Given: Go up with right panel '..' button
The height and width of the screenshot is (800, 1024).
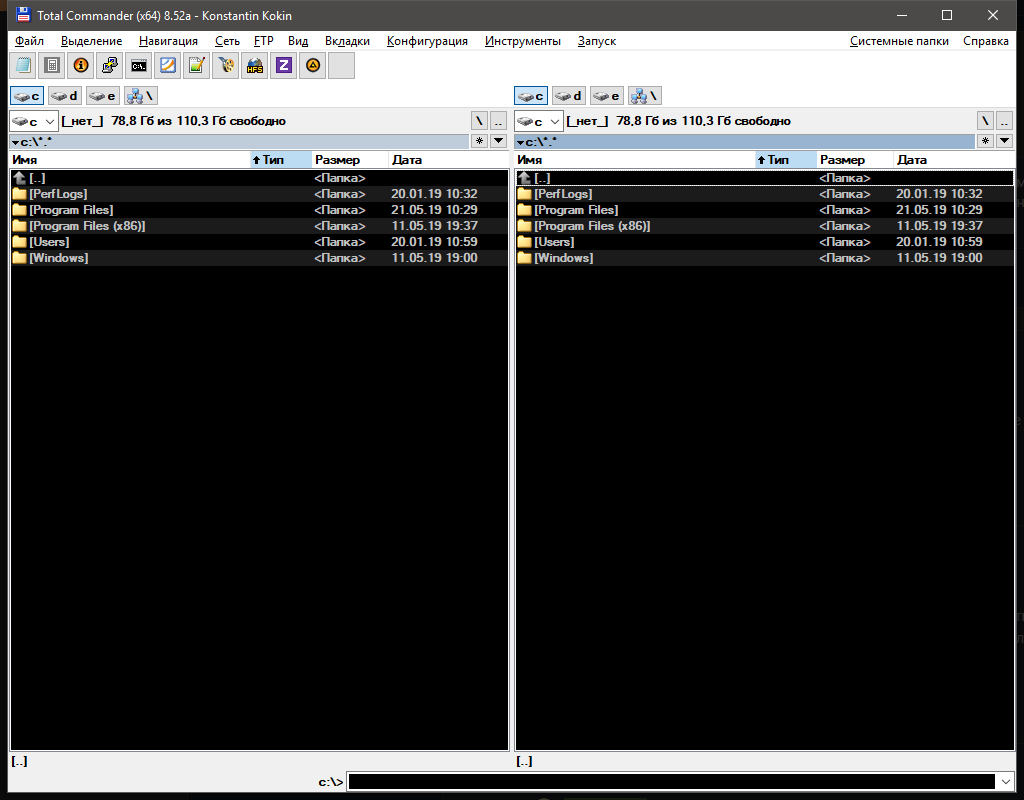Looking at the screenshot, I should [x=1004, y=121].
